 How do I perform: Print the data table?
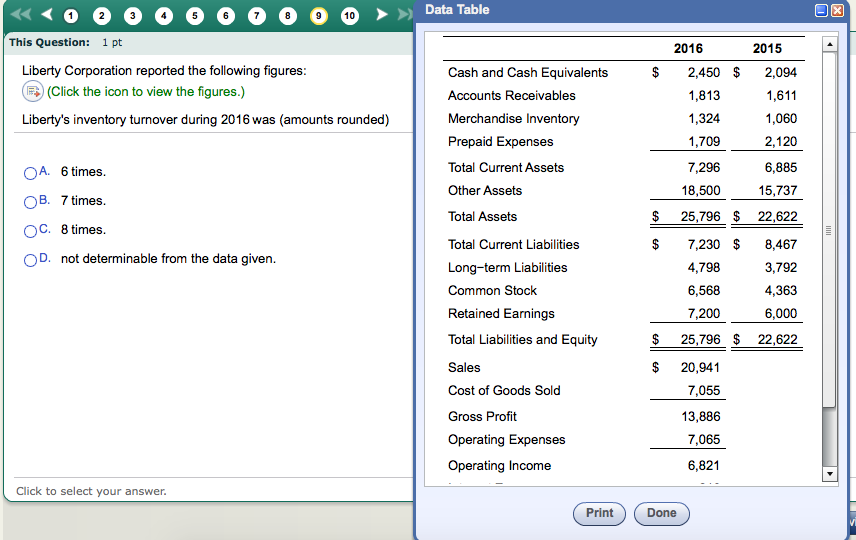coord(599,513)
